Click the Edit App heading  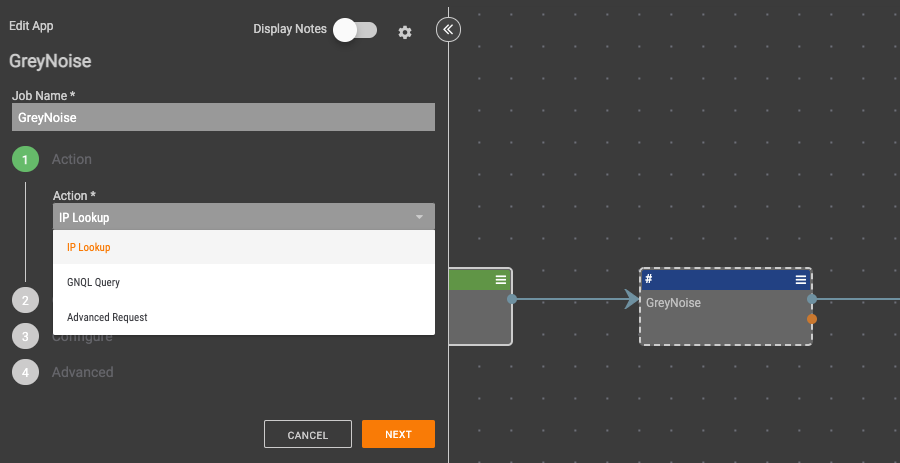pyautogui.click(x=31, y=26)
